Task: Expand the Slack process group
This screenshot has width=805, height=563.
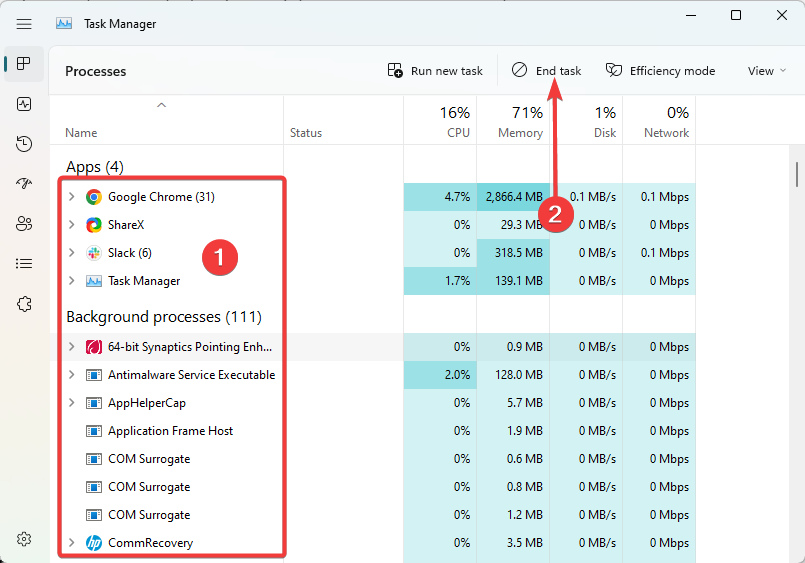Action: [x=72, y=253]
